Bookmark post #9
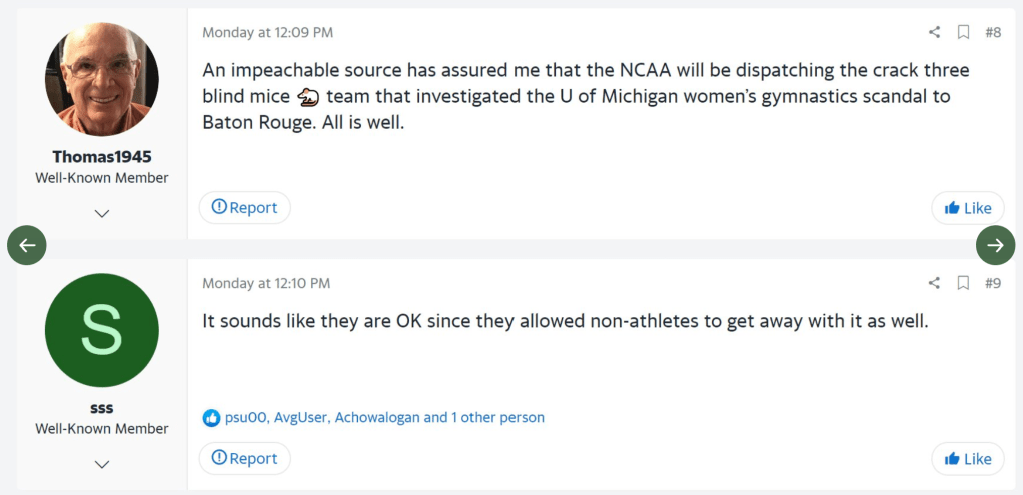The height and width of the screenshot is (495, 1023). (x=963, y=283)
